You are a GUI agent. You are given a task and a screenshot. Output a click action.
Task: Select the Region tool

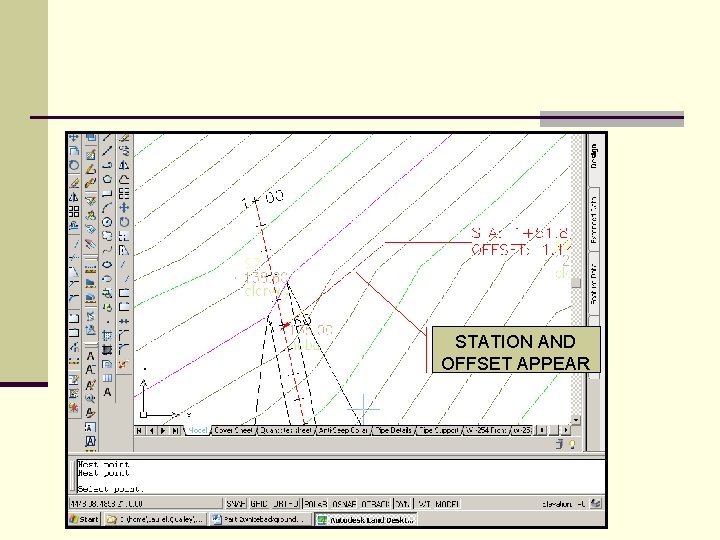pos(107,364)
